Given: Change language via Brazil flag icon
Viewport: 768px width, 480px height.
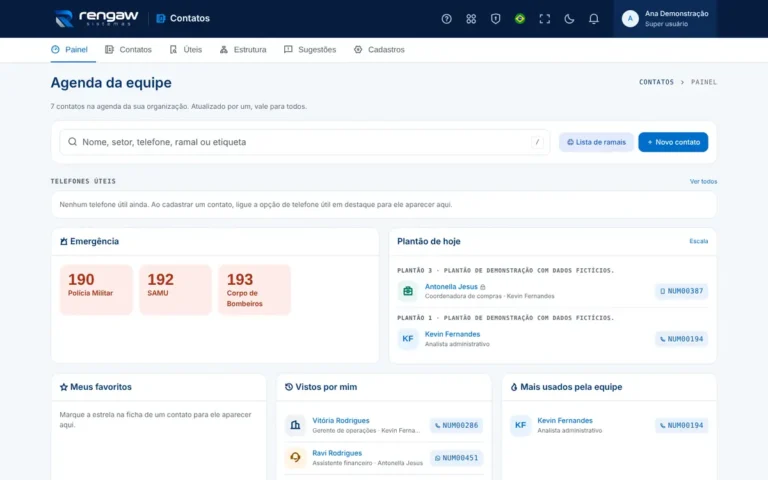Looking at the screenshot, I should pyautogui.click(x=520, y=19).
